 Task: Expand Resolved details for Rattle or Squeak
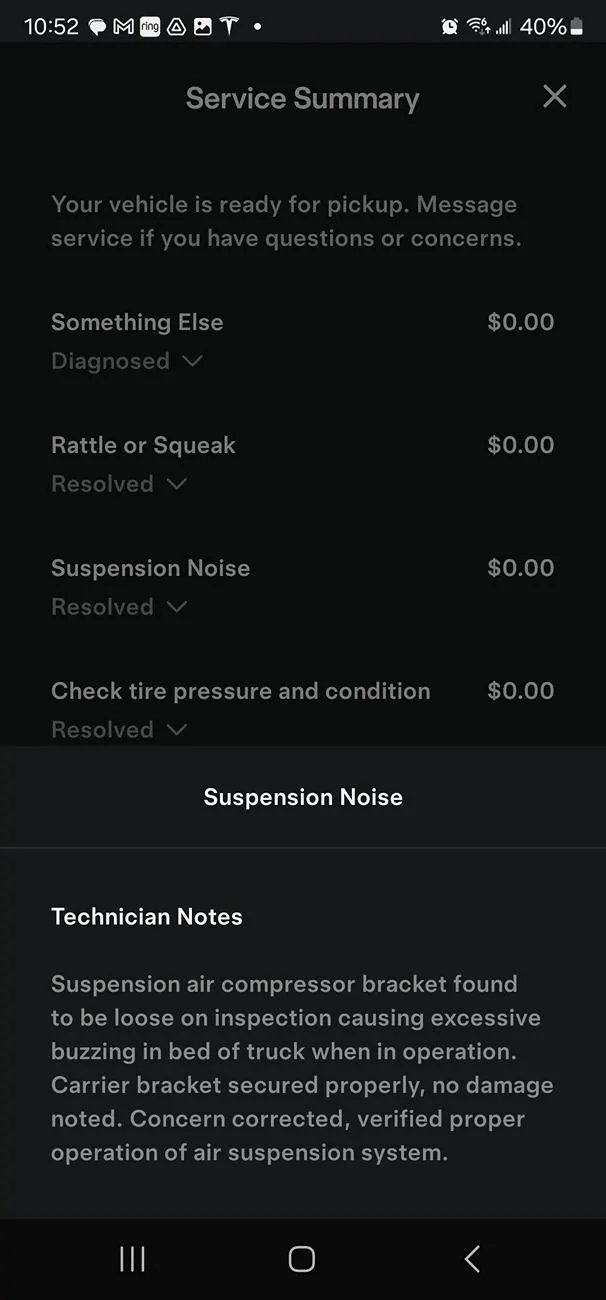coord(119,484)
